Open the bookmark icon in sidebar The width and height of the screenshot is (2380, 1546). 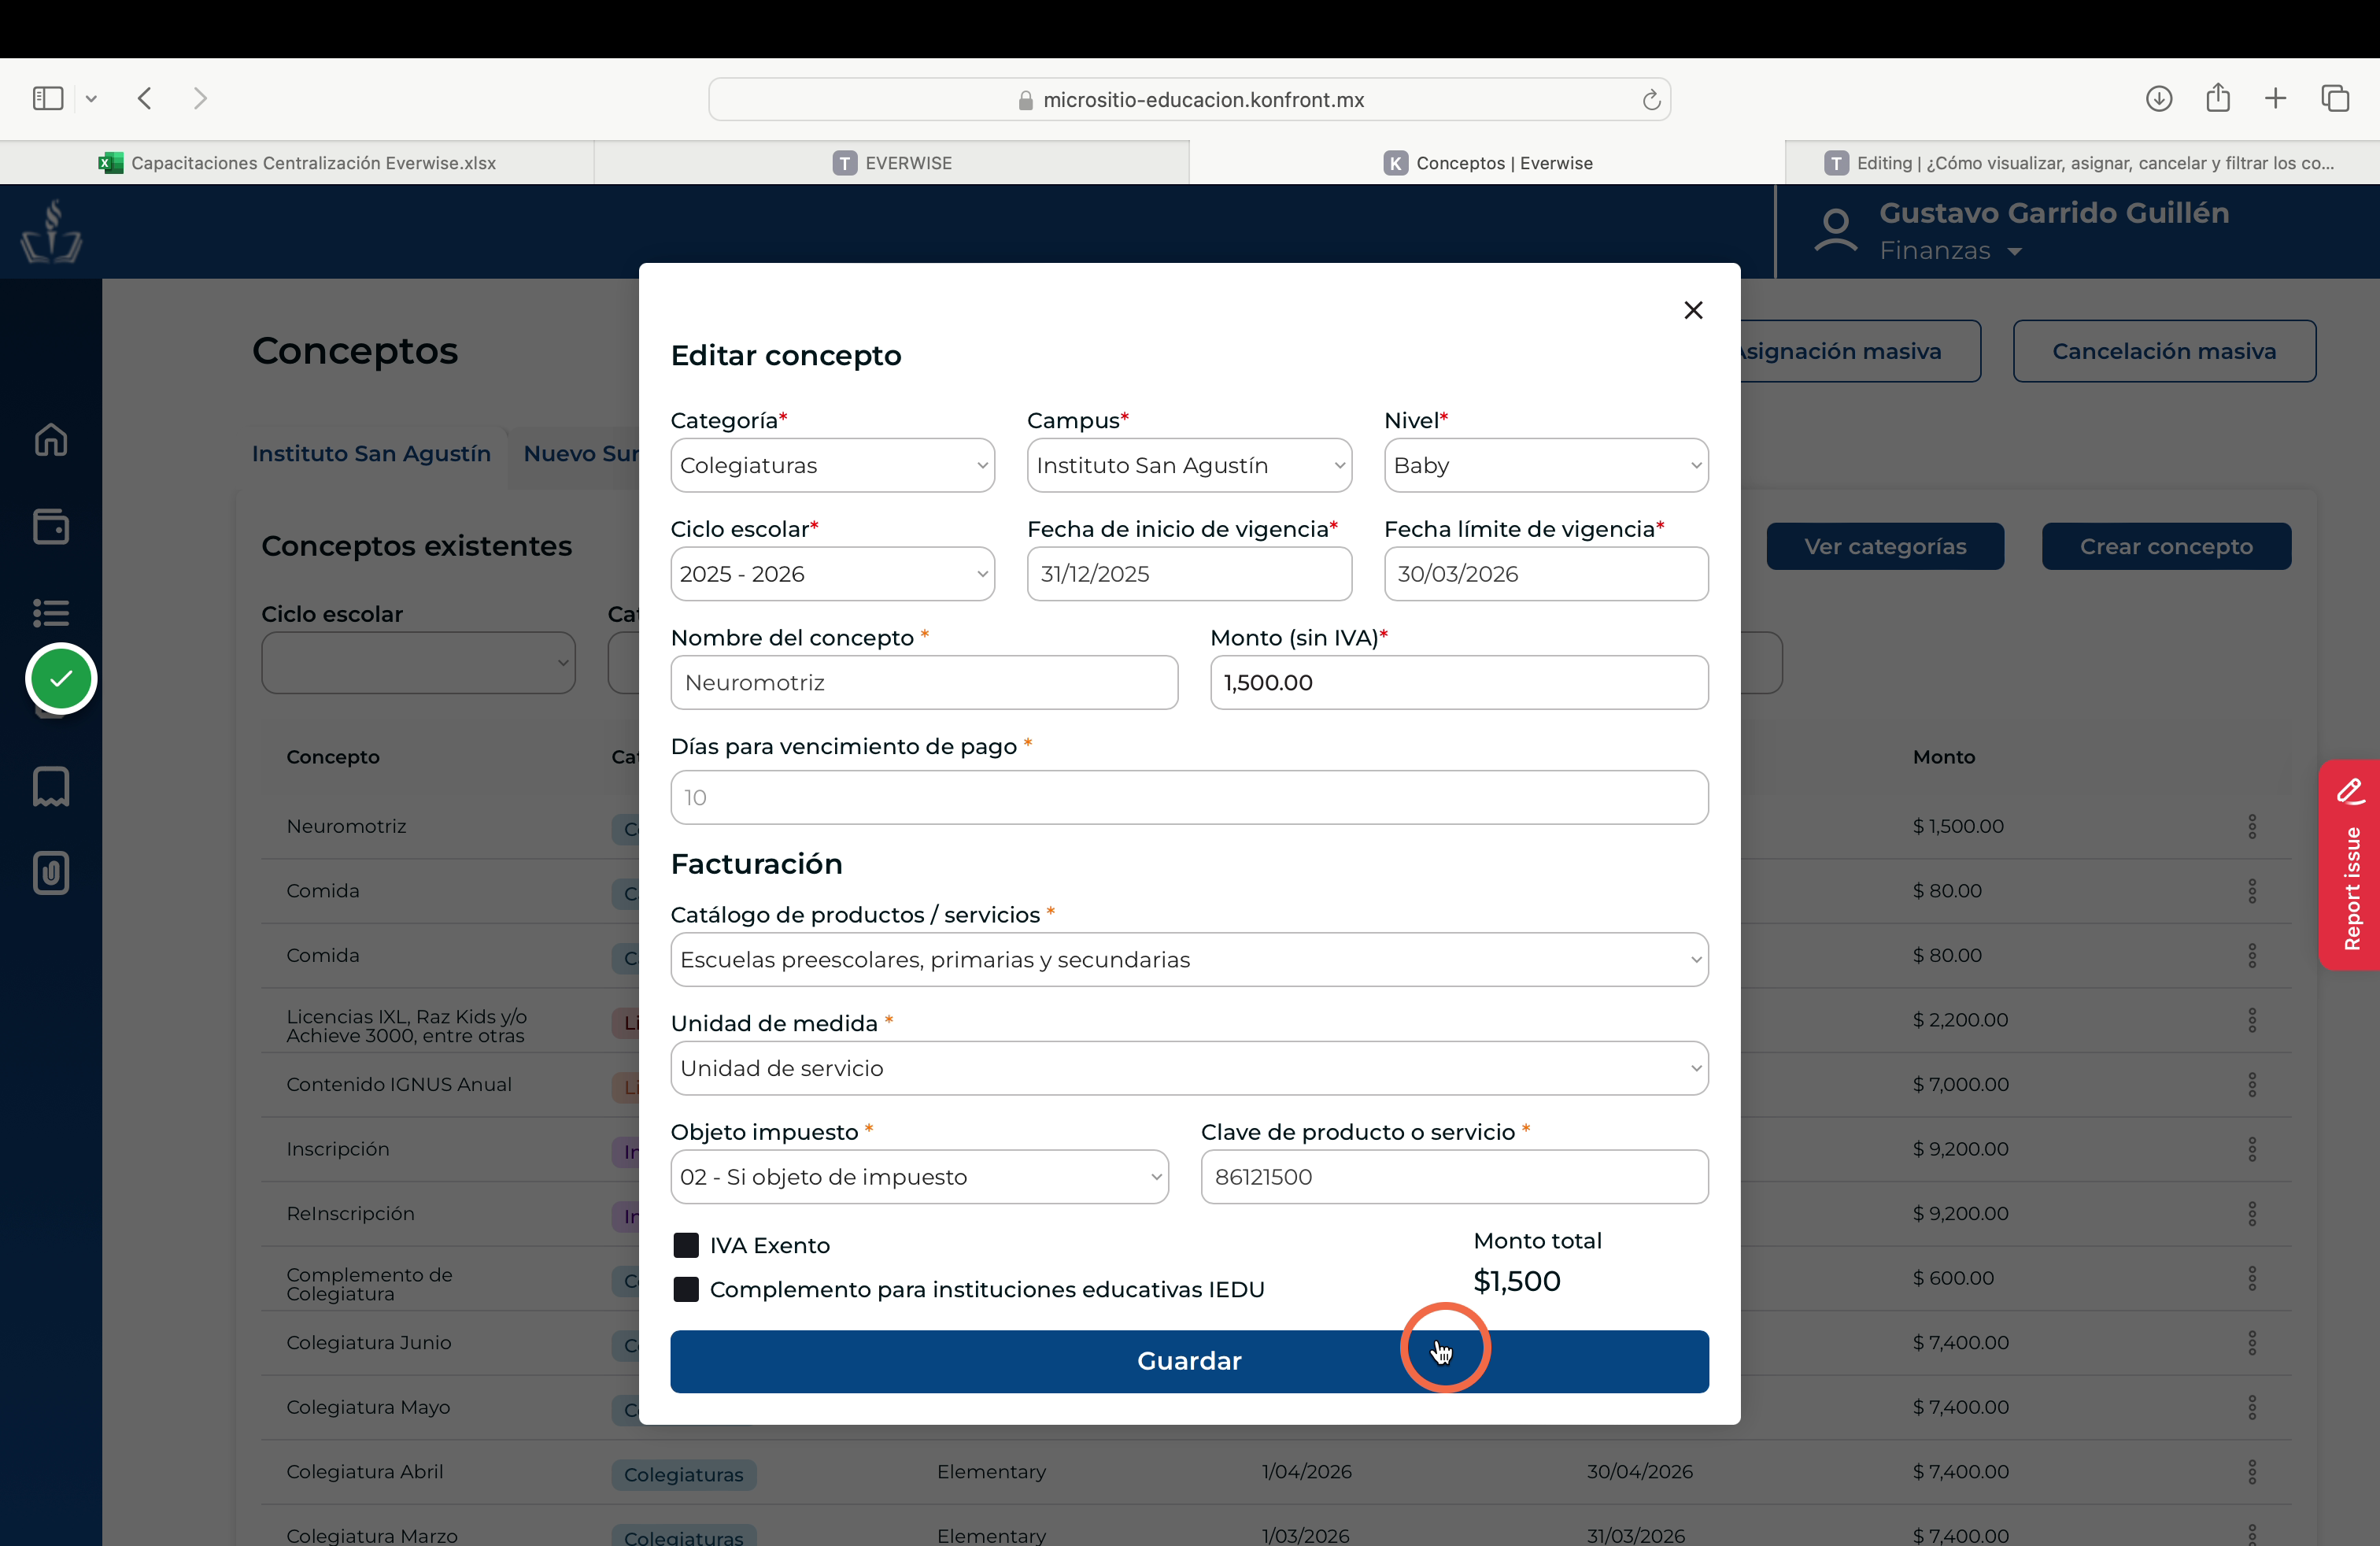(x=51, y=786)
